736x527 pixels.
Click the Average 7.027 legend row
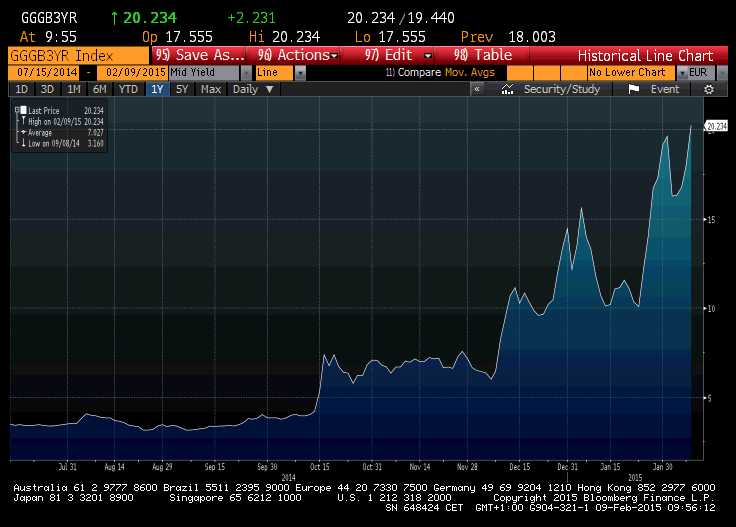tap(62, 133)
